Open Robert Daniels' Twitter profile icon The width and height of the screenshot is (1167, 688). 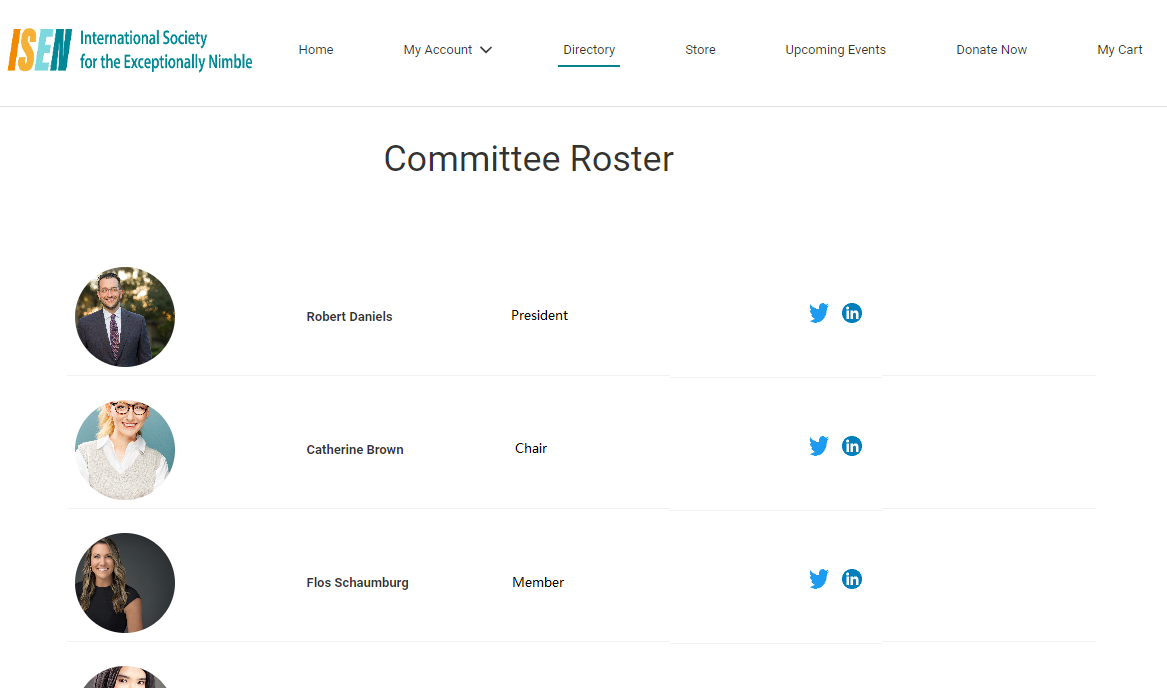click(819, 313)
